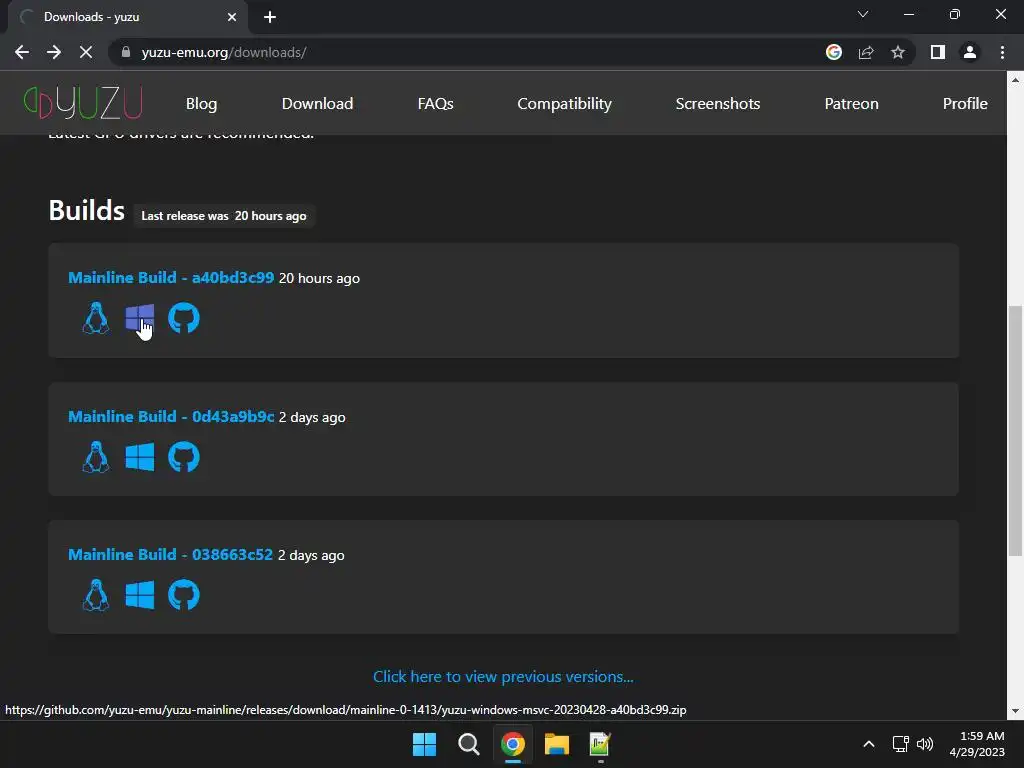This screenshot has width=1024, height=768.
Task: View the Screenshots page
Action: click(718, 103)
